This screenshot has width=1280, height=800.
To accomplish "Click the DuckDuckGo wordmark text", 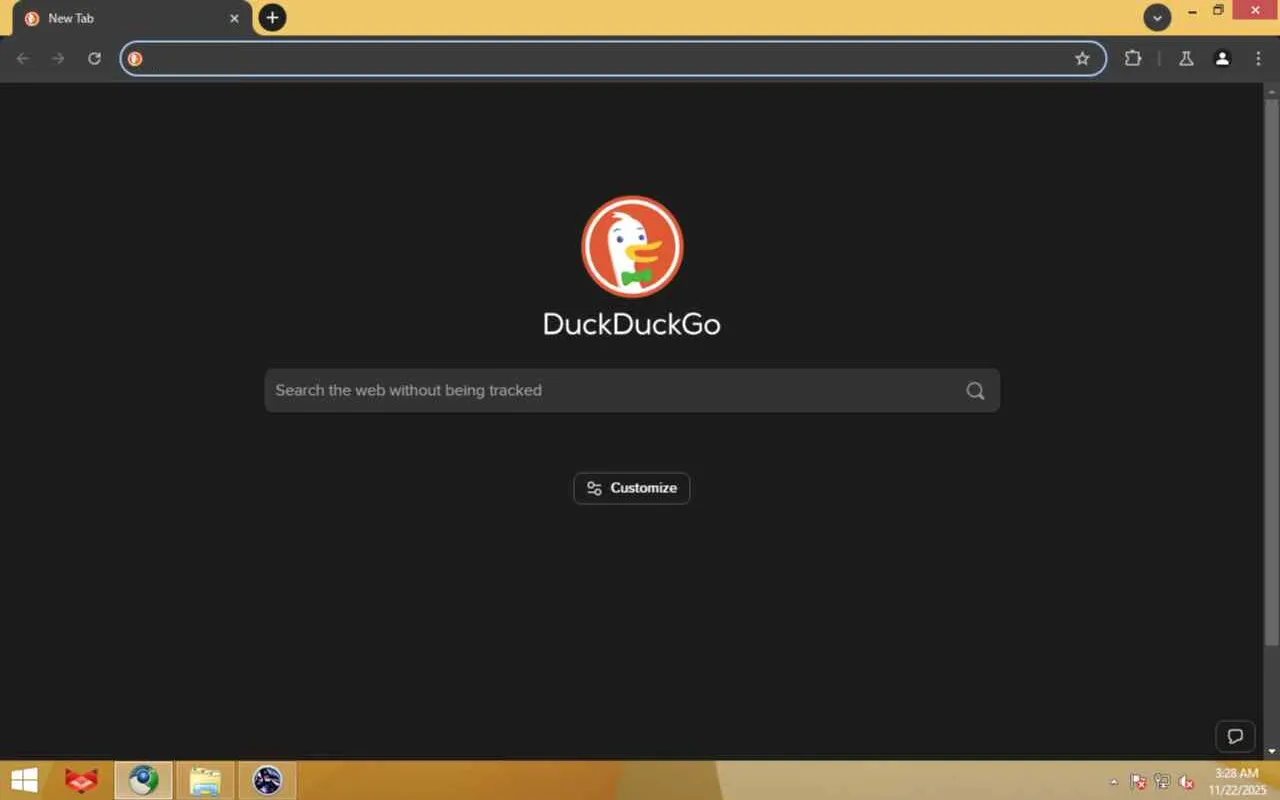I will [632, 324].
